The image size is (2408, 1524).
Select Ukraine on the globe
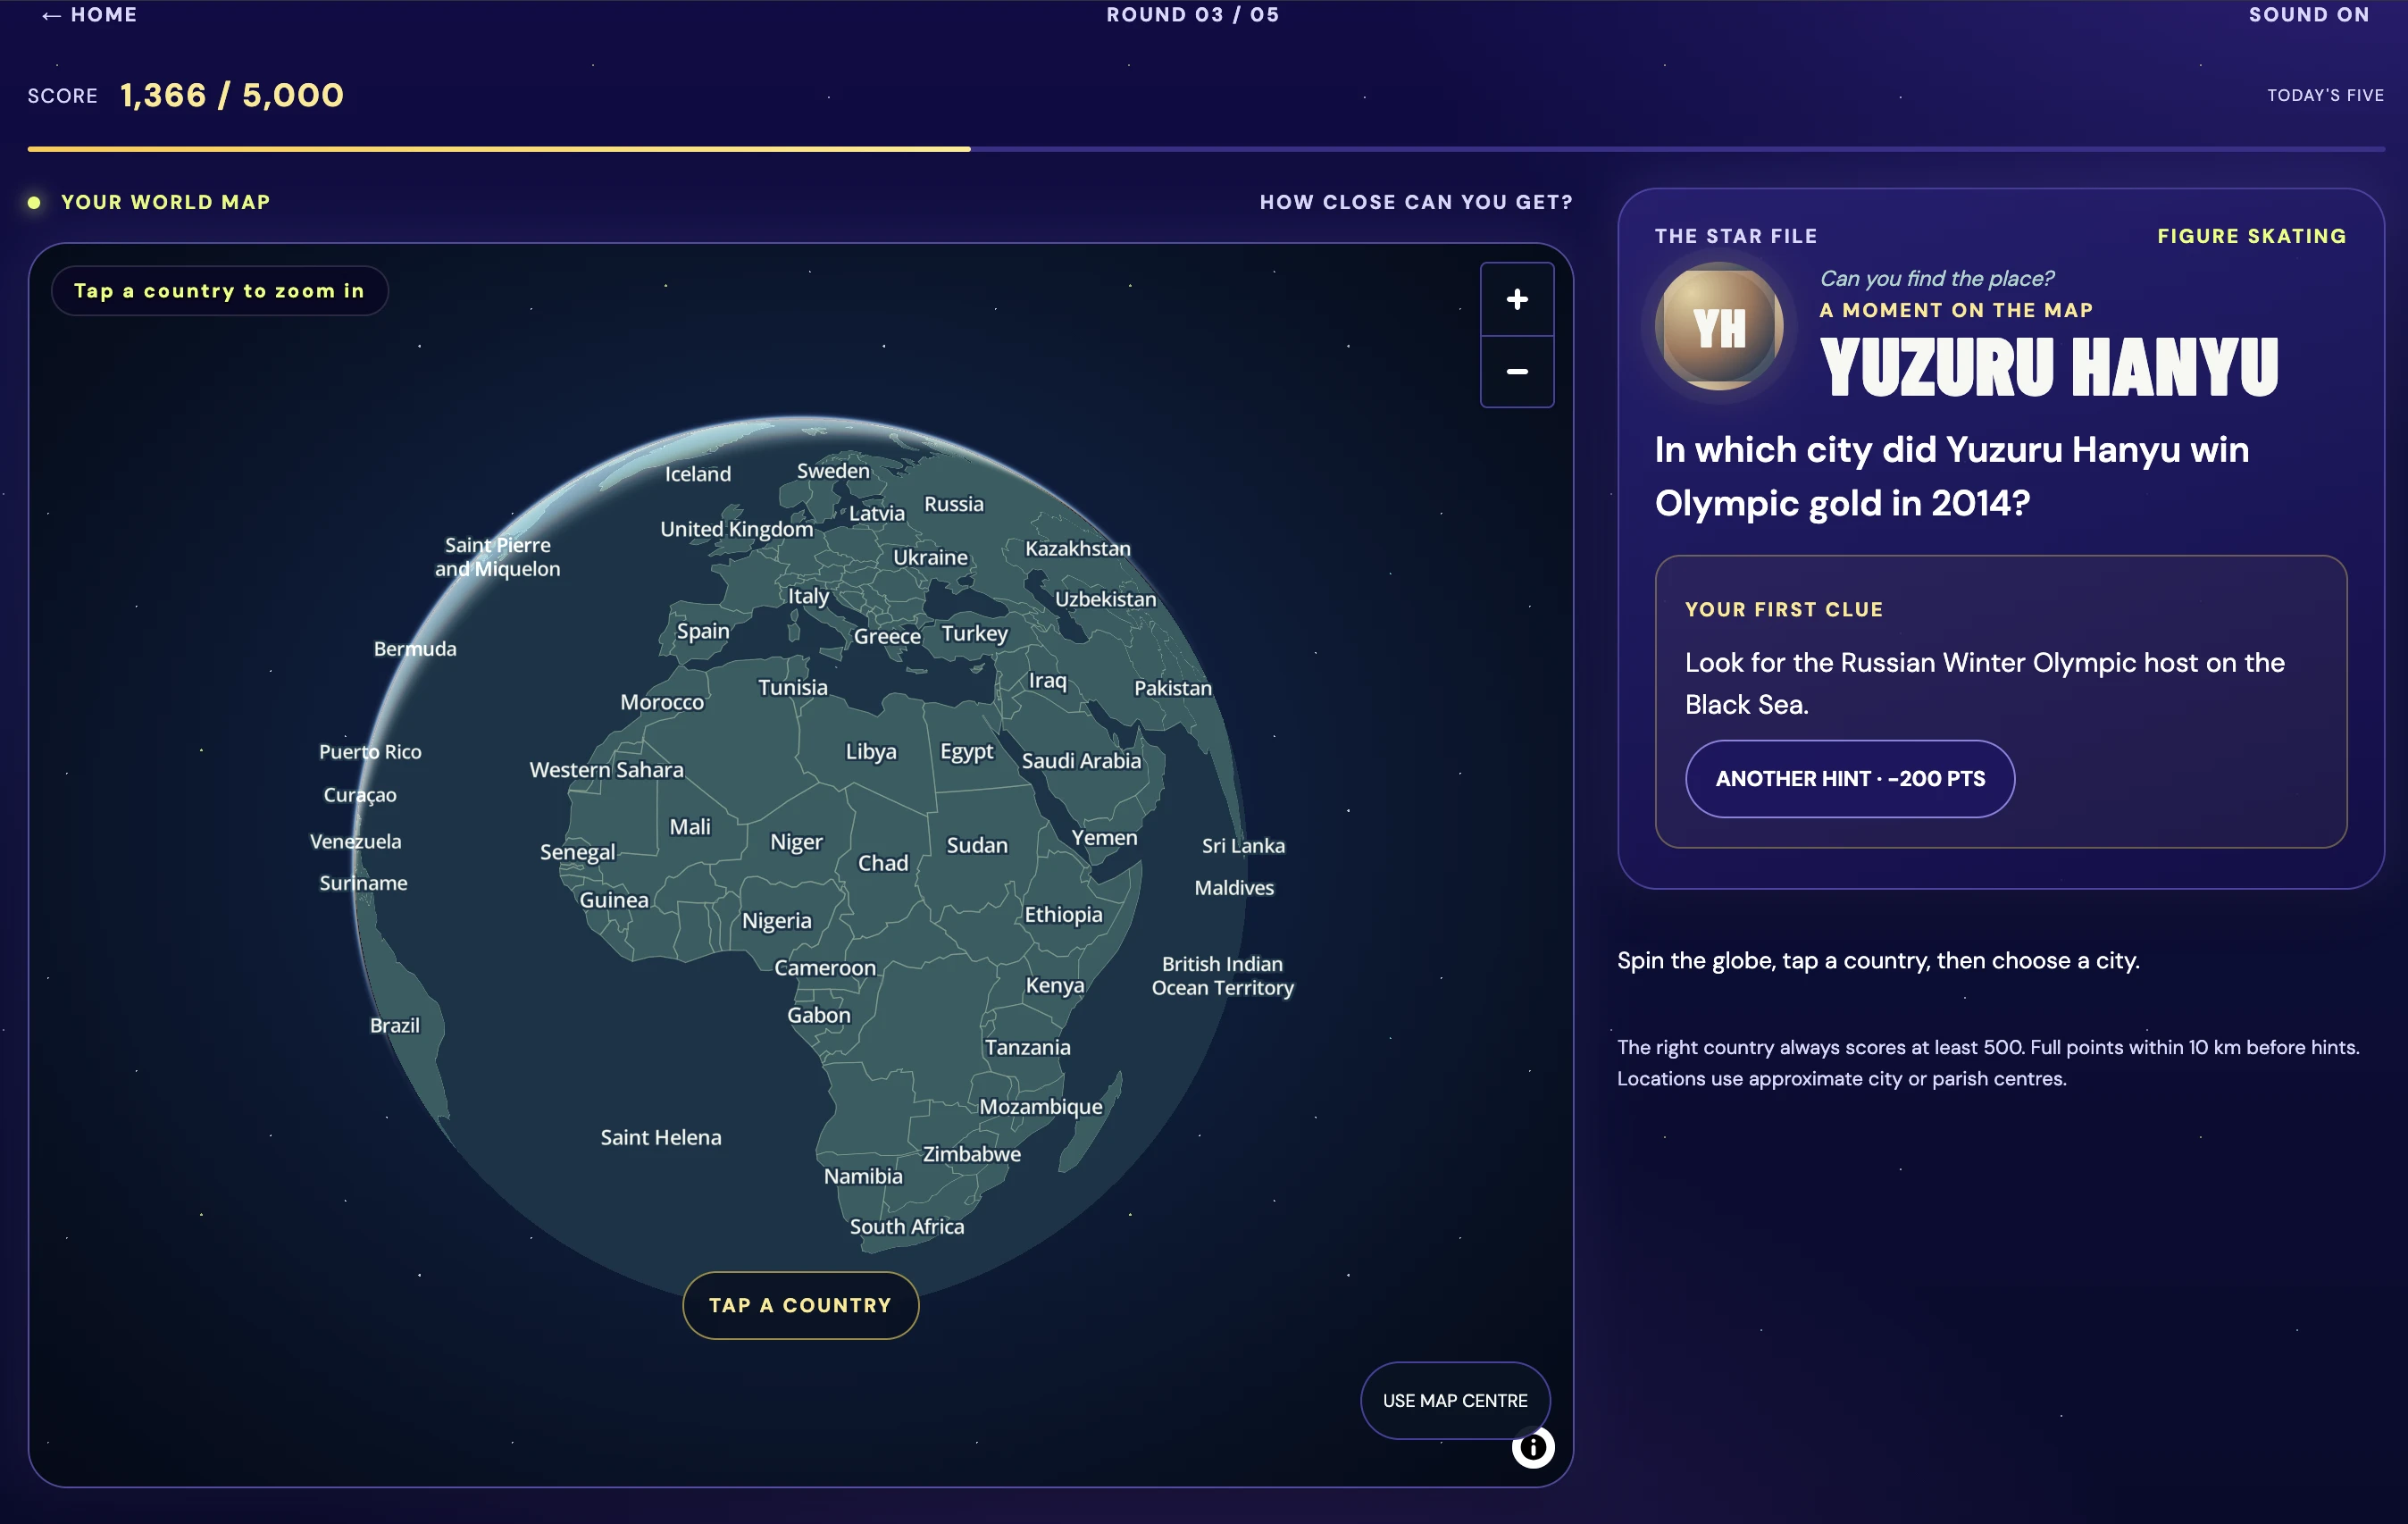coord(930,557)
